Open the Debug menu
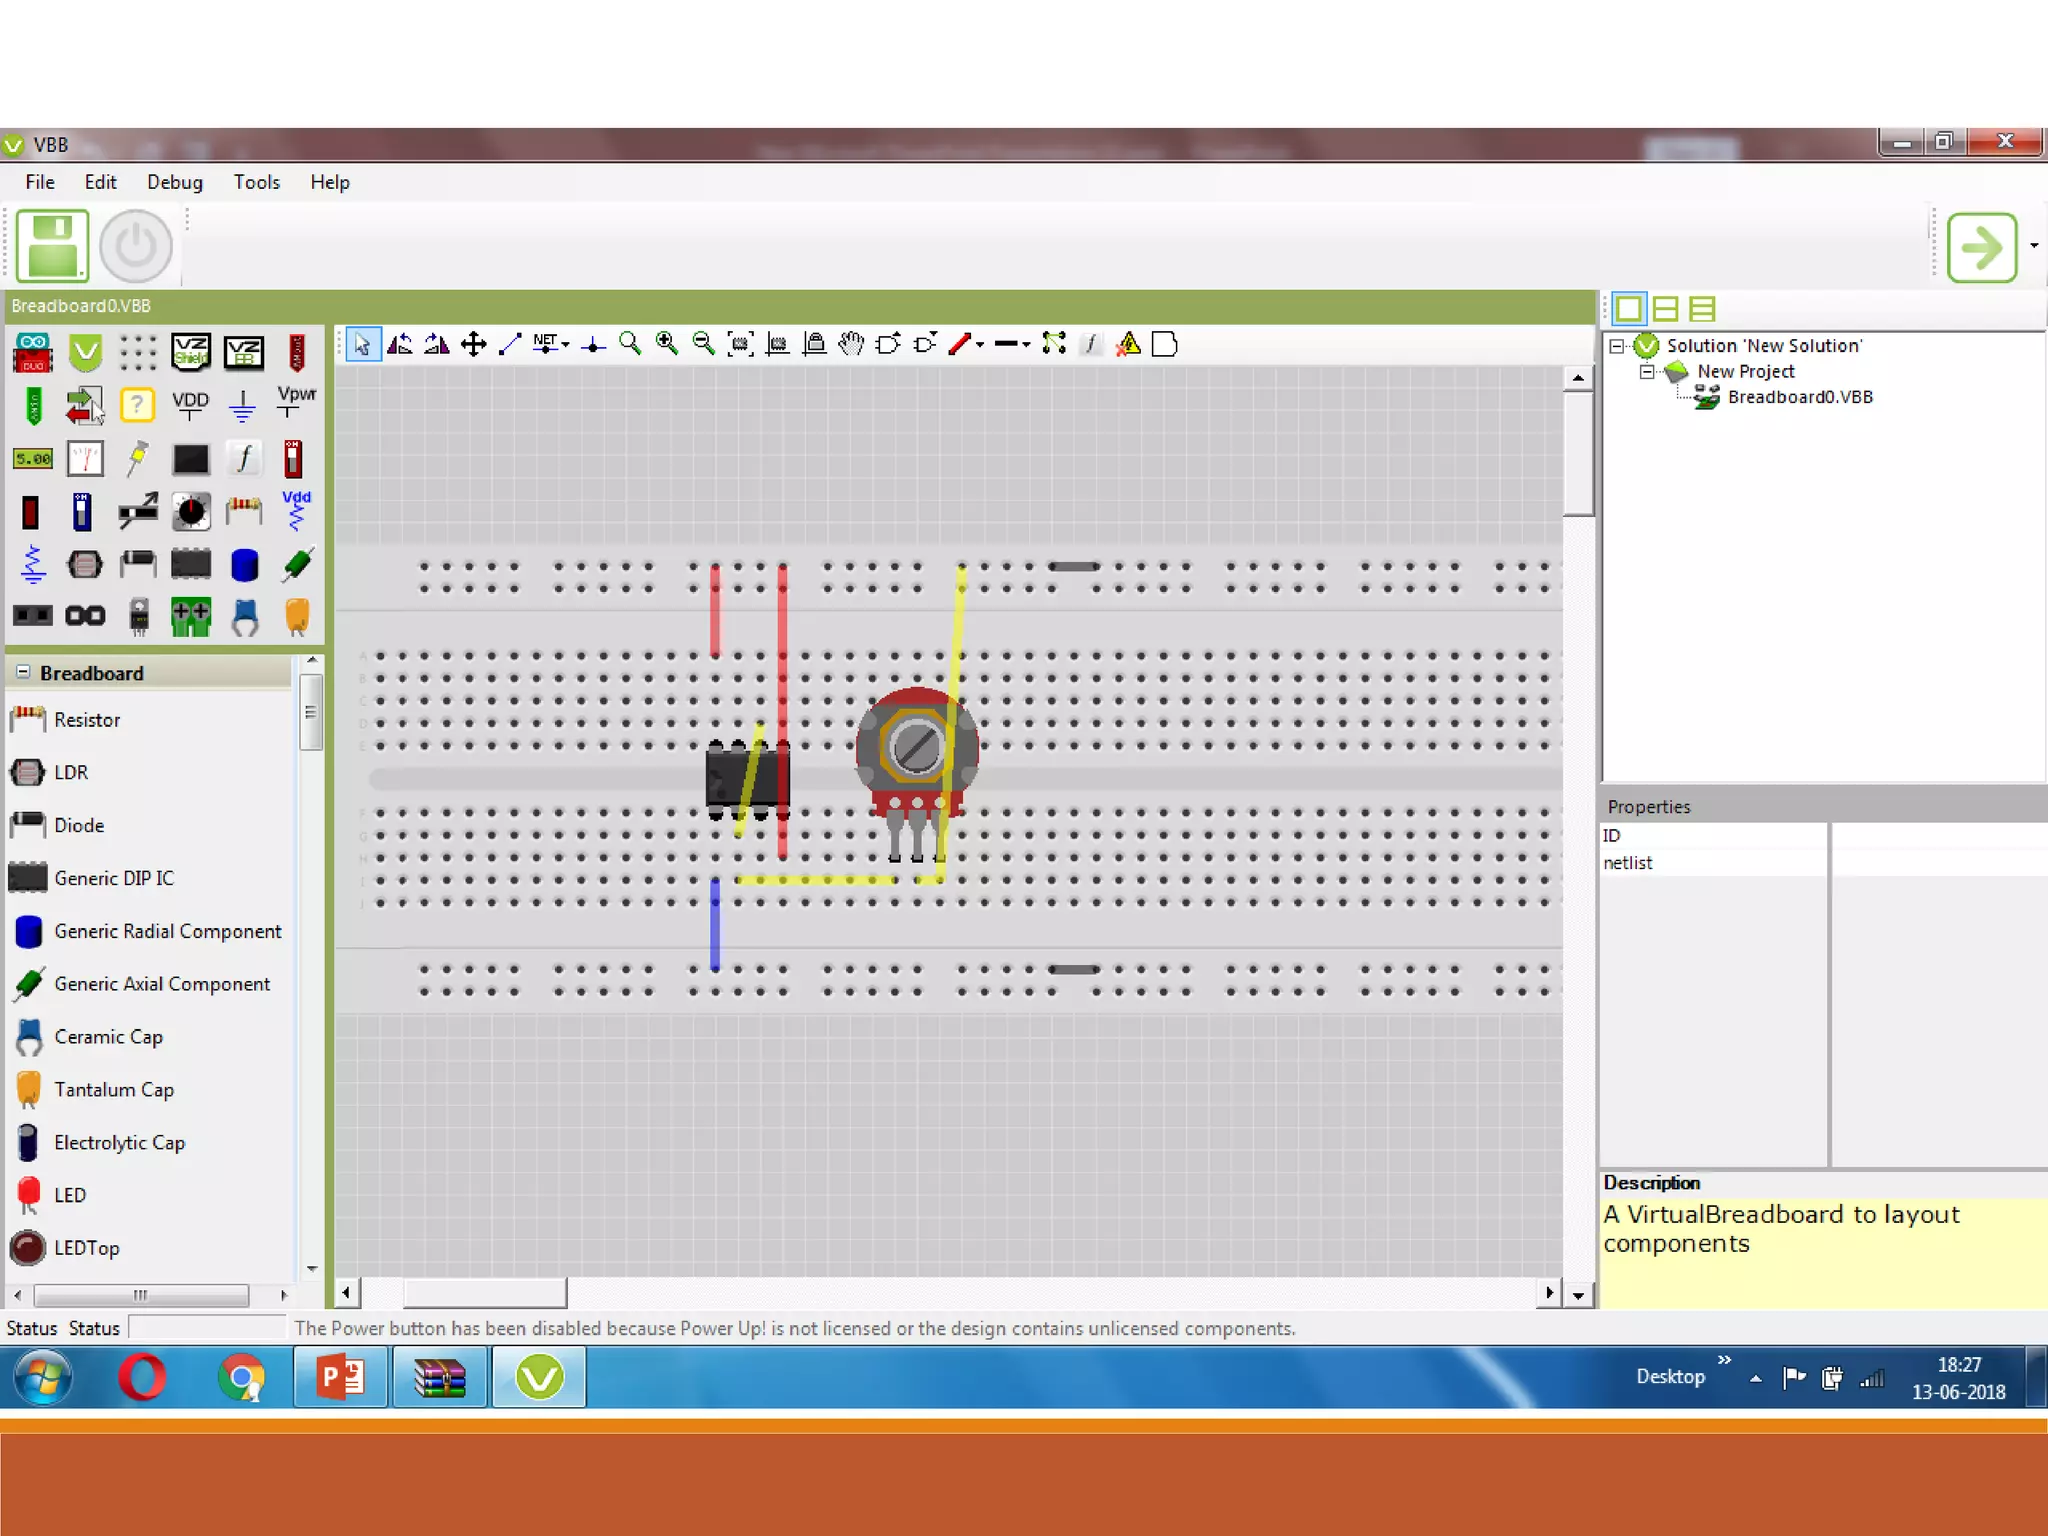This screenshot has width=2048, height=1536. 174,182
